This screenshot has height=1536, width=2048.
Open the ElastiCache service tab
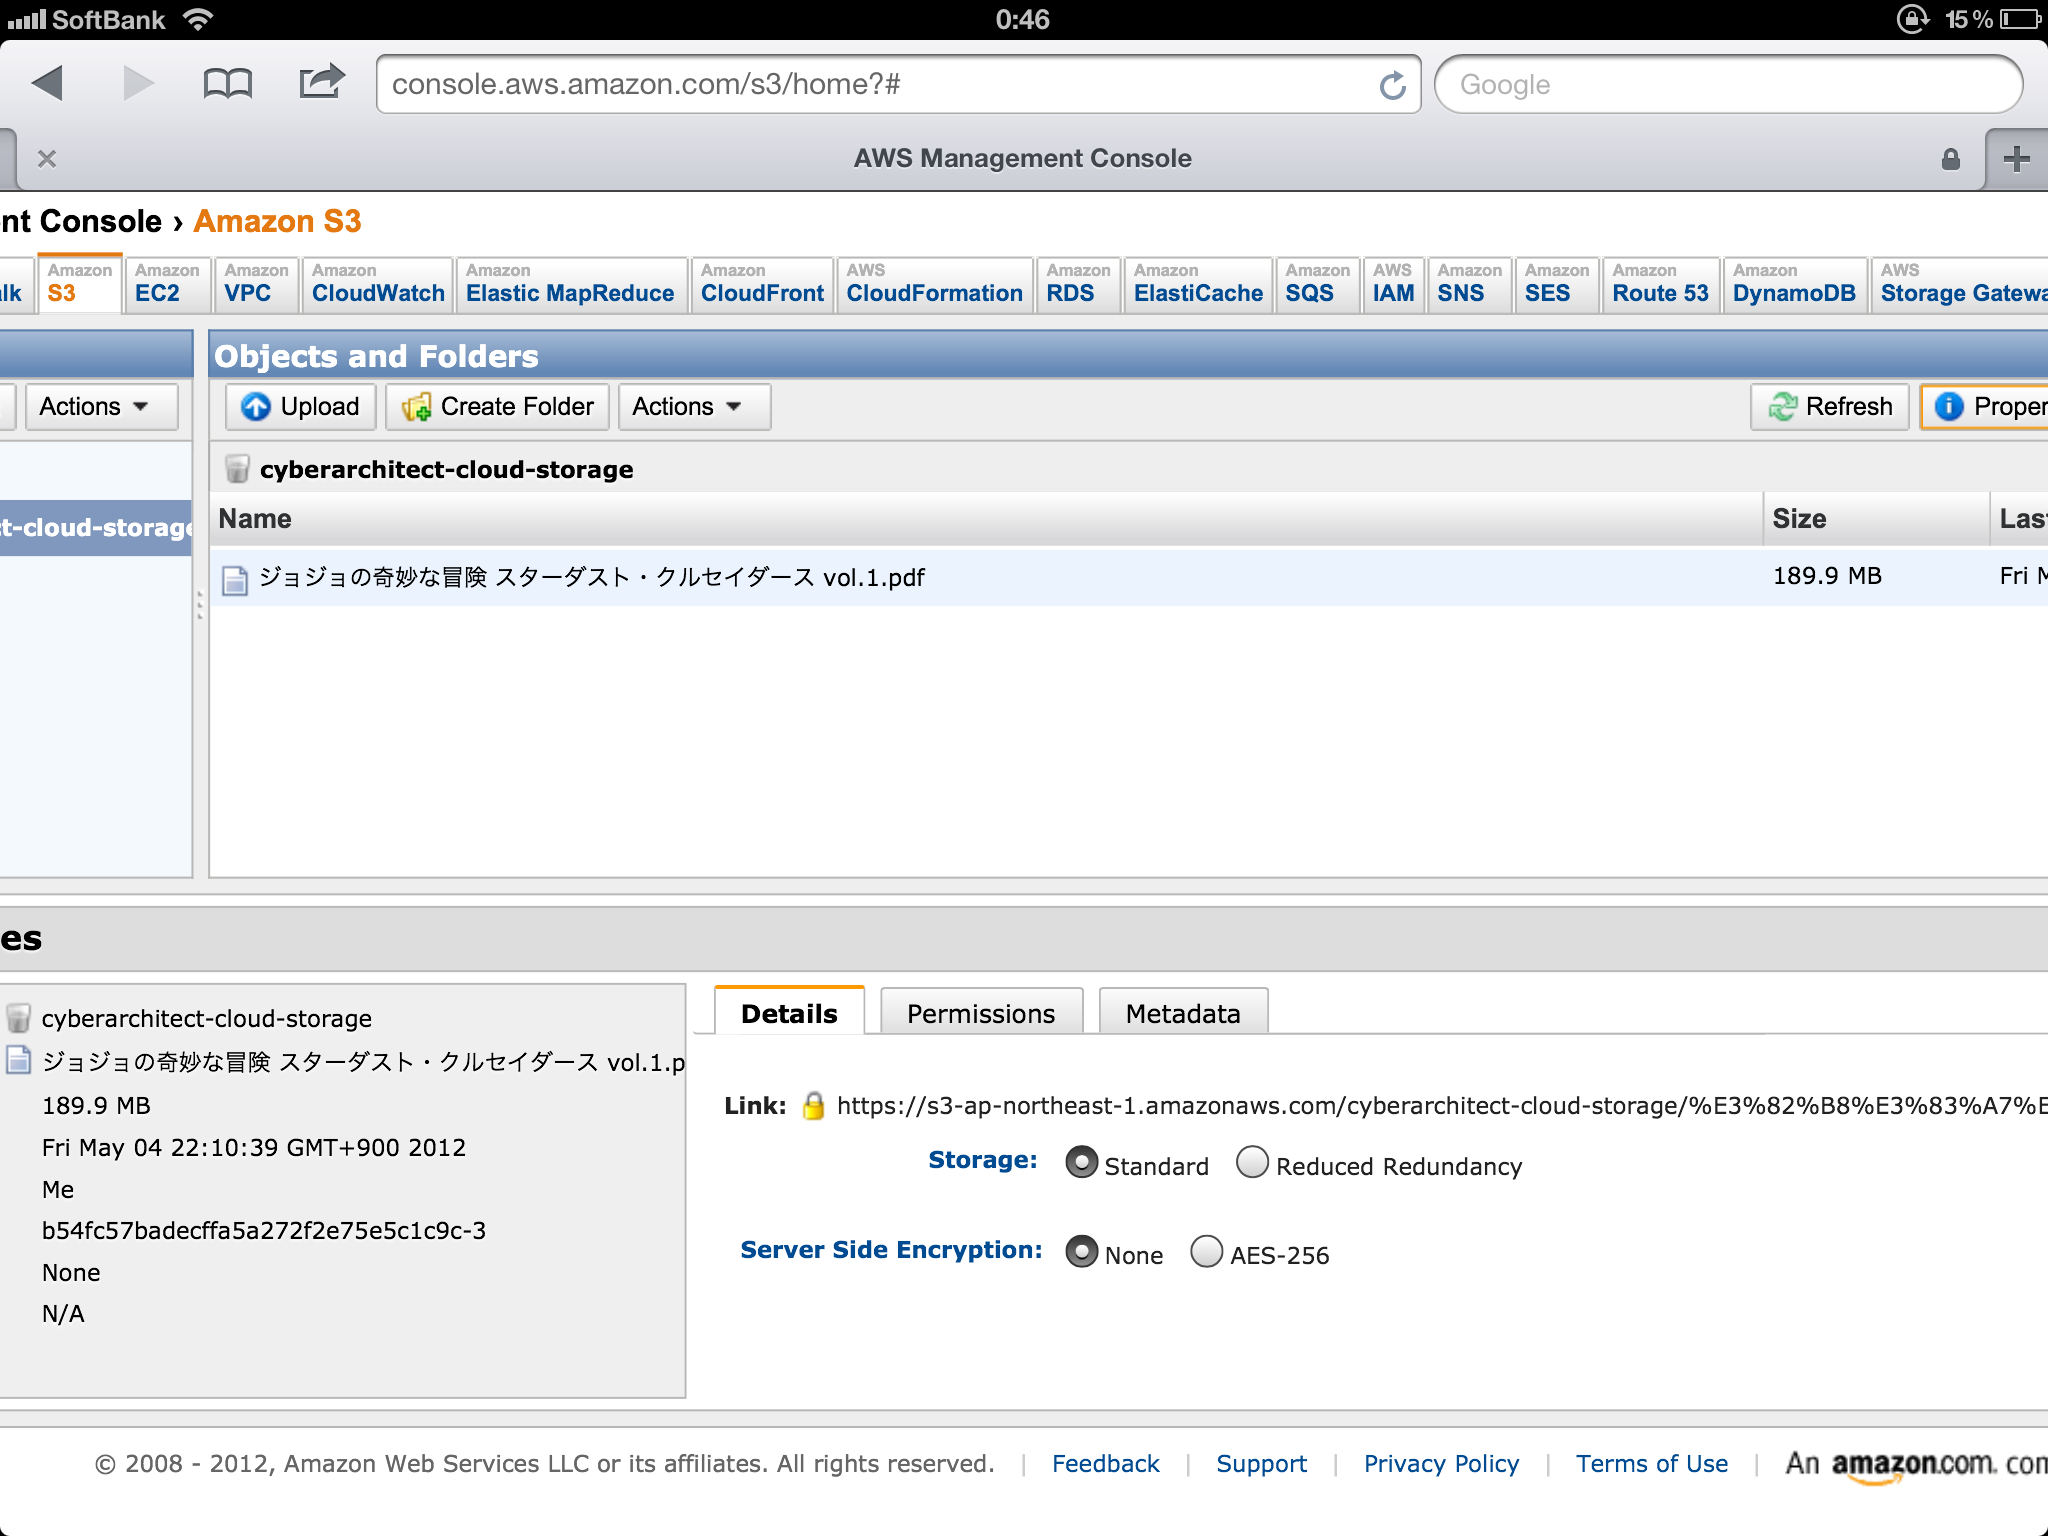1198,284
